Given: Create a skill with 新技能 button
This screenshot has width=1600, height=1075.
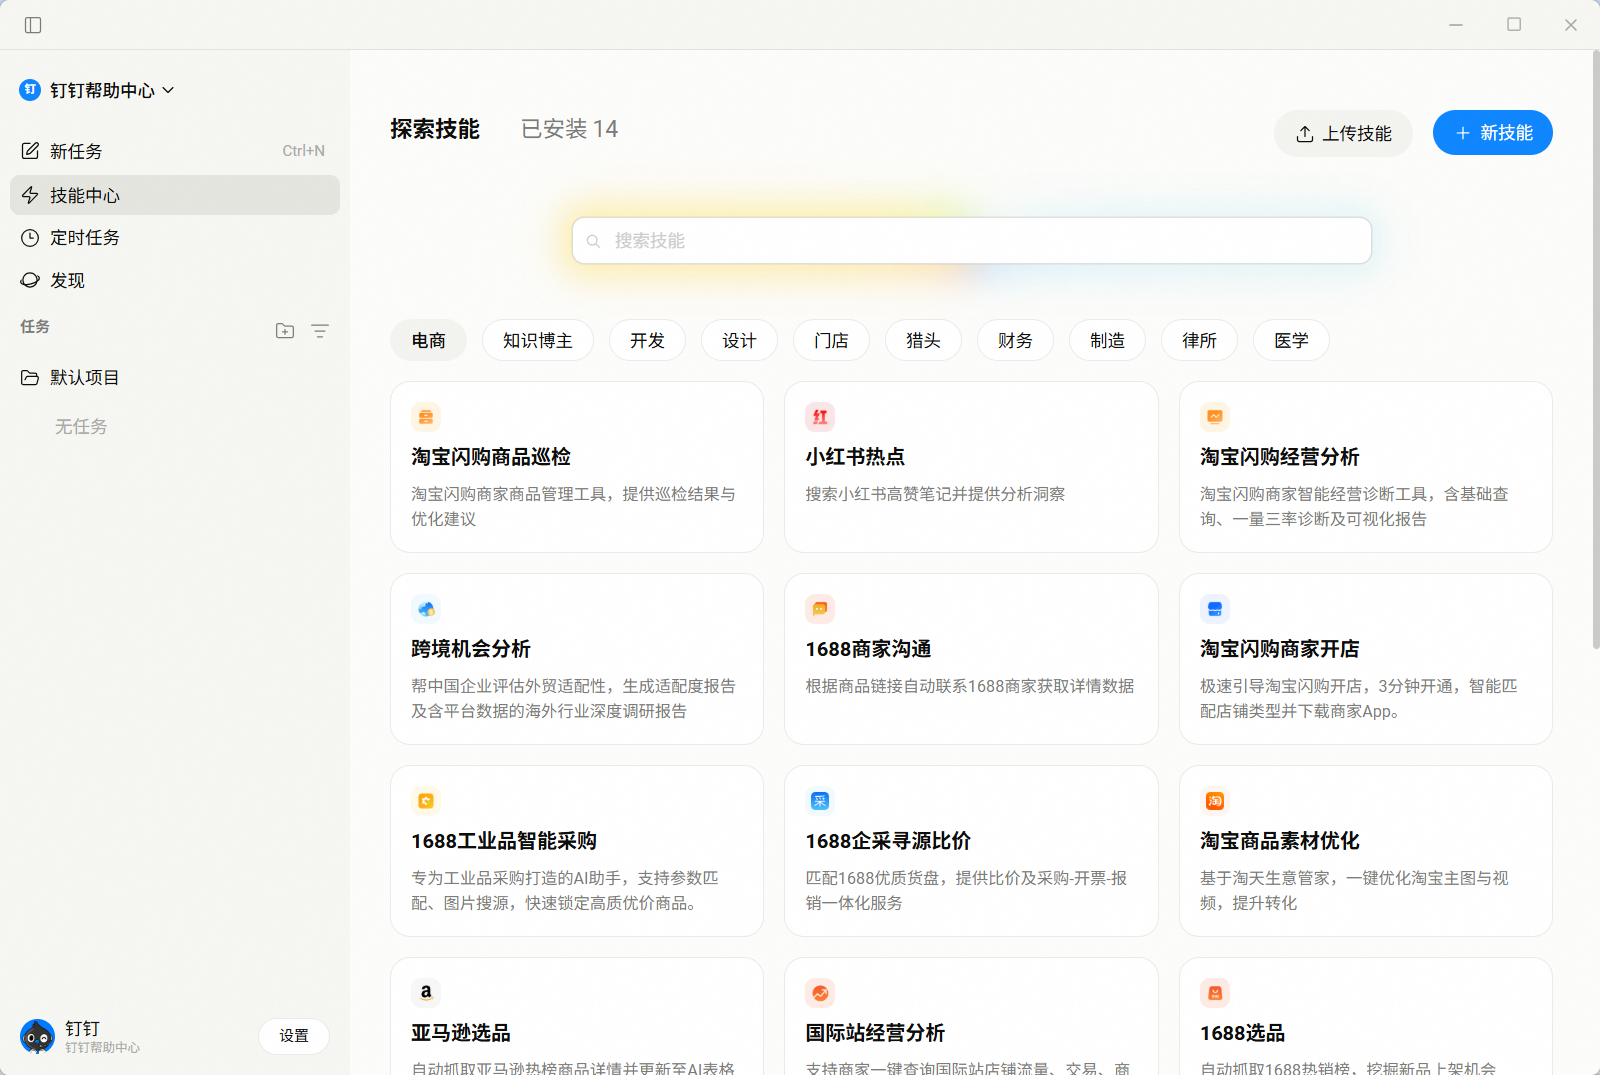Looking at the screenshot, I should pos(1493,133).
